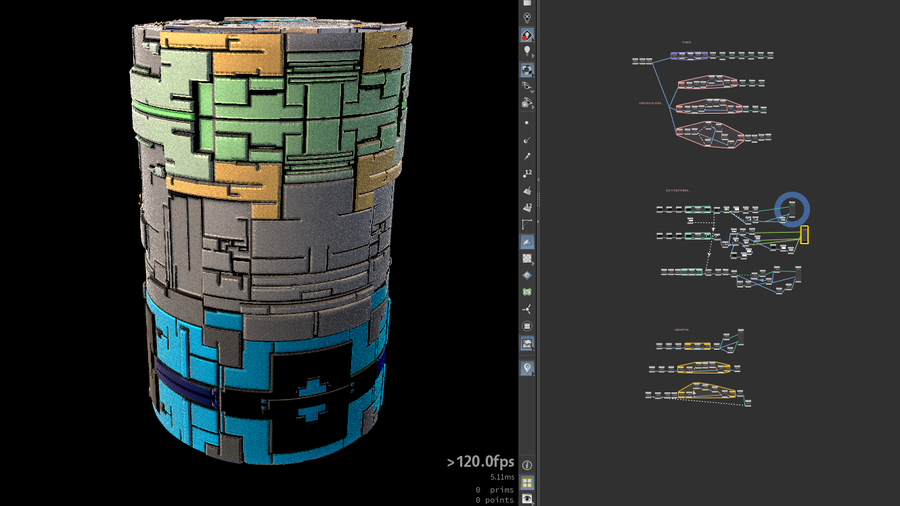This screenshot has height=506, width=900.
Task: Open the highlighted shading mode dropdown icon
Action: [x=527, y=70]
